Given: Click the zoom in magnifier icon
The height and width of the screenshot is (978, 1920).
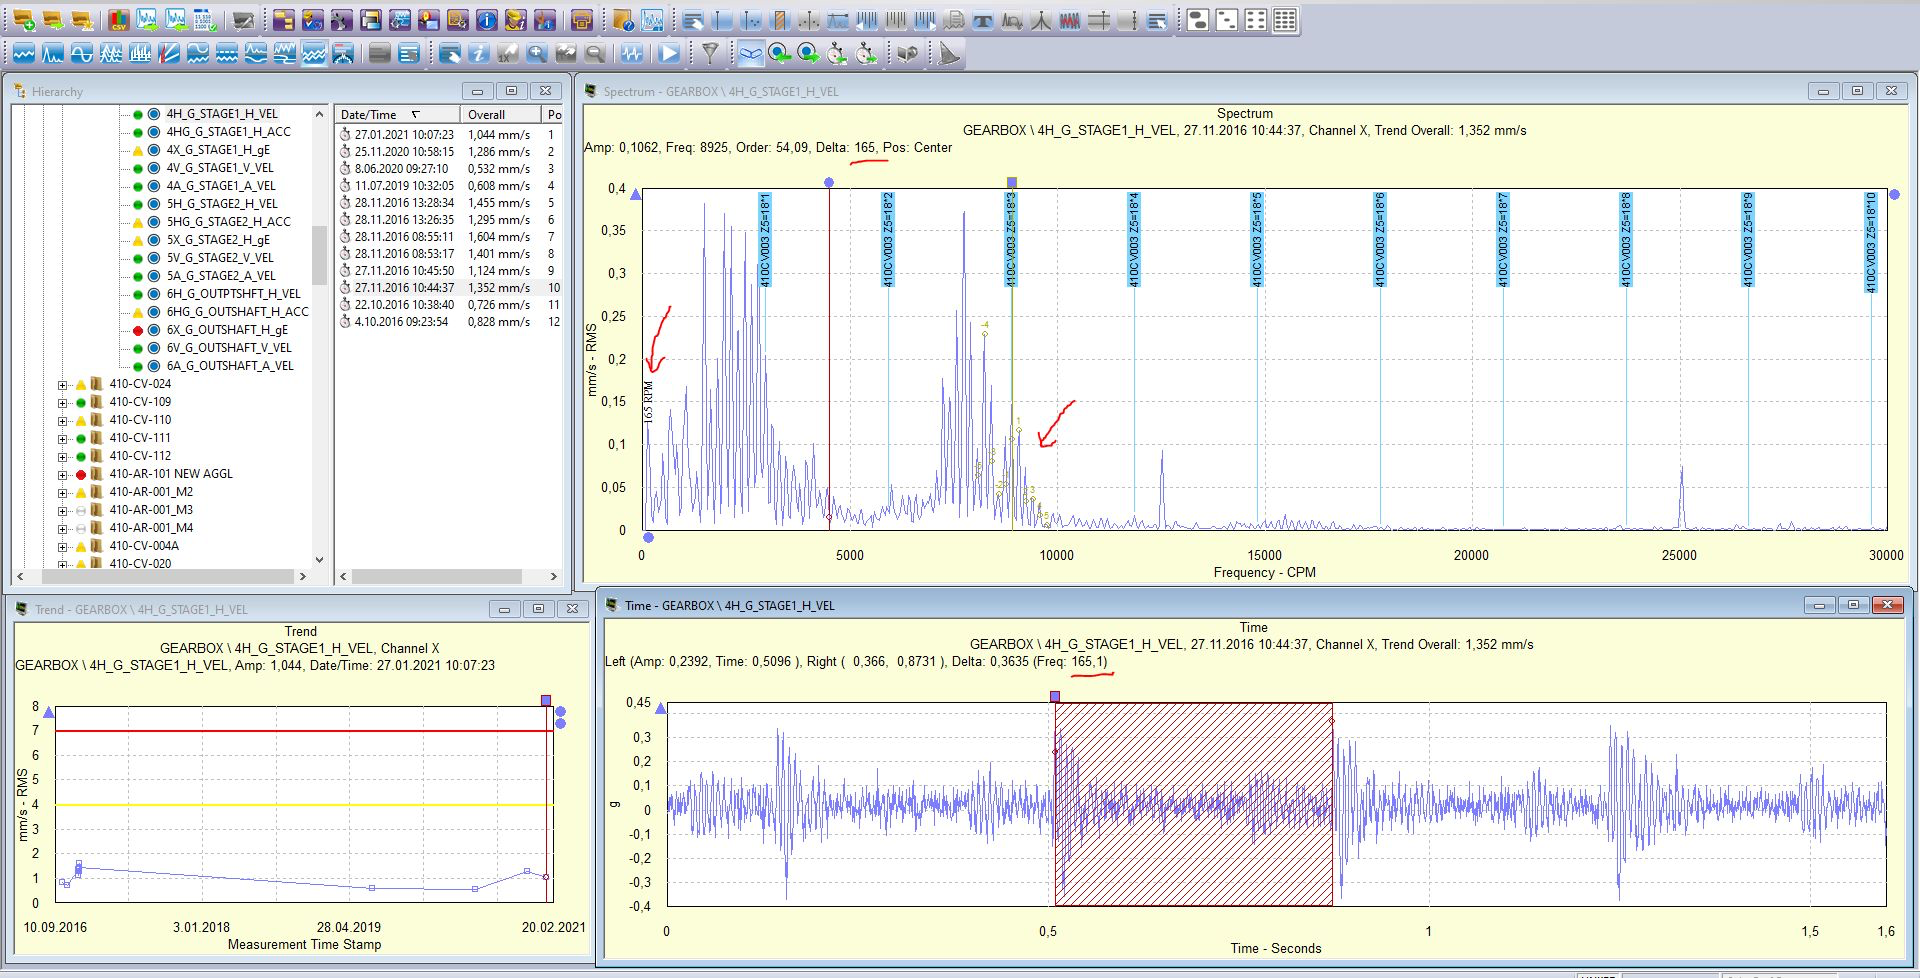Looking at the screenshot, I should click(537, 53).
